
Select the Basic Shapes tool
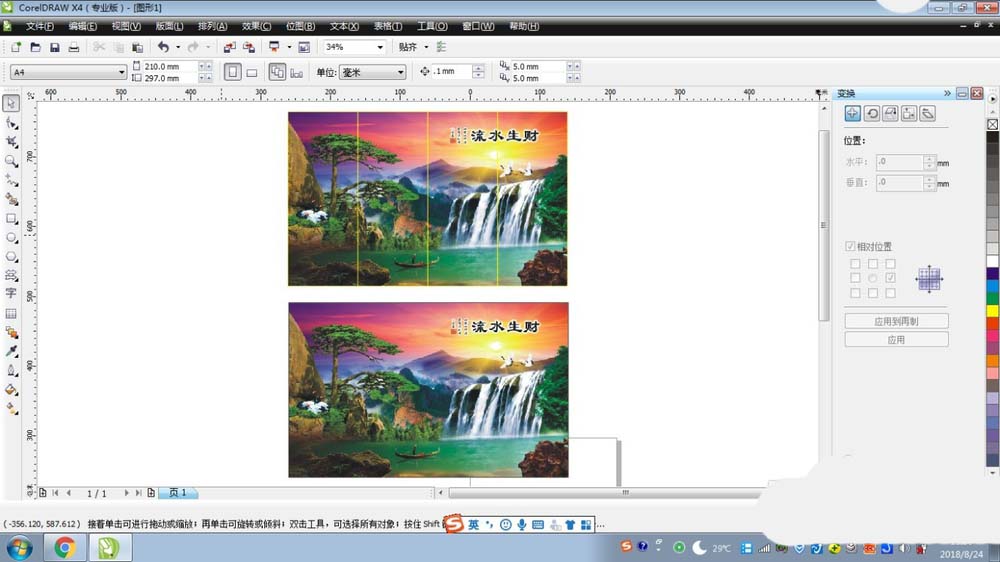point(11,275)
